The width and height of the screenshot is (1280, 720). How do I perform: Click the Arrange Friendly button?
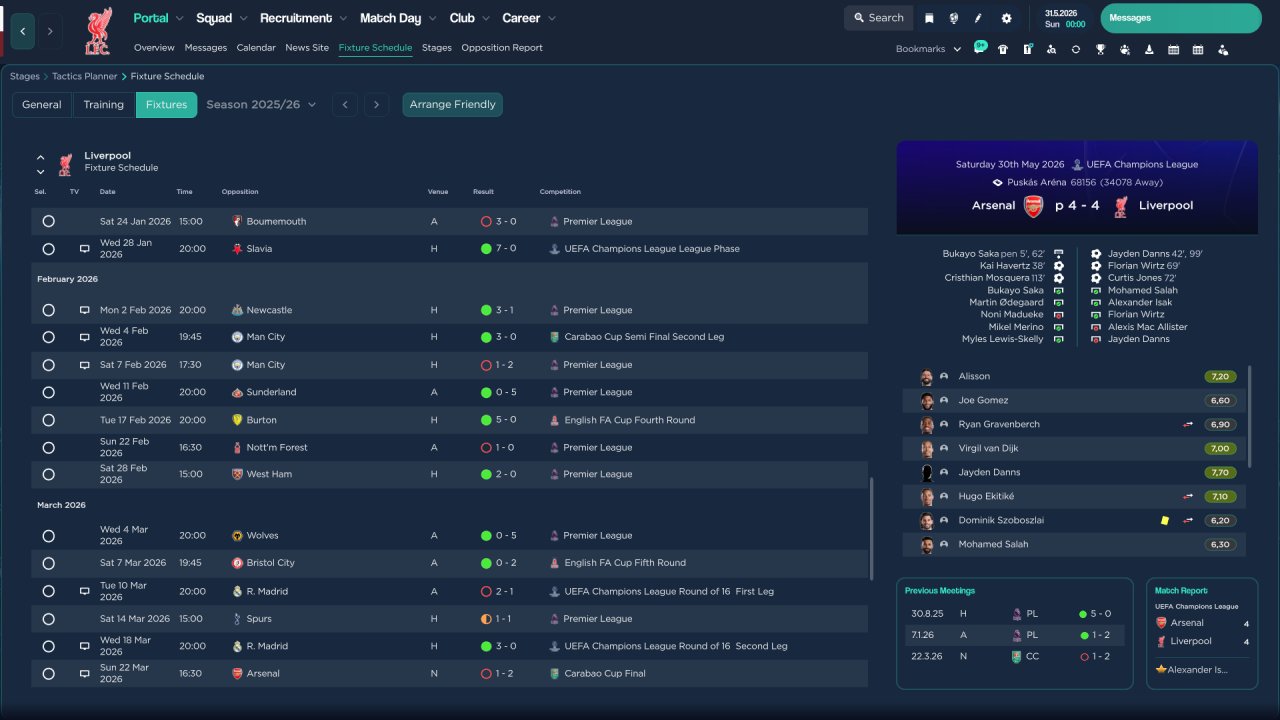click(x=452, y=104)
